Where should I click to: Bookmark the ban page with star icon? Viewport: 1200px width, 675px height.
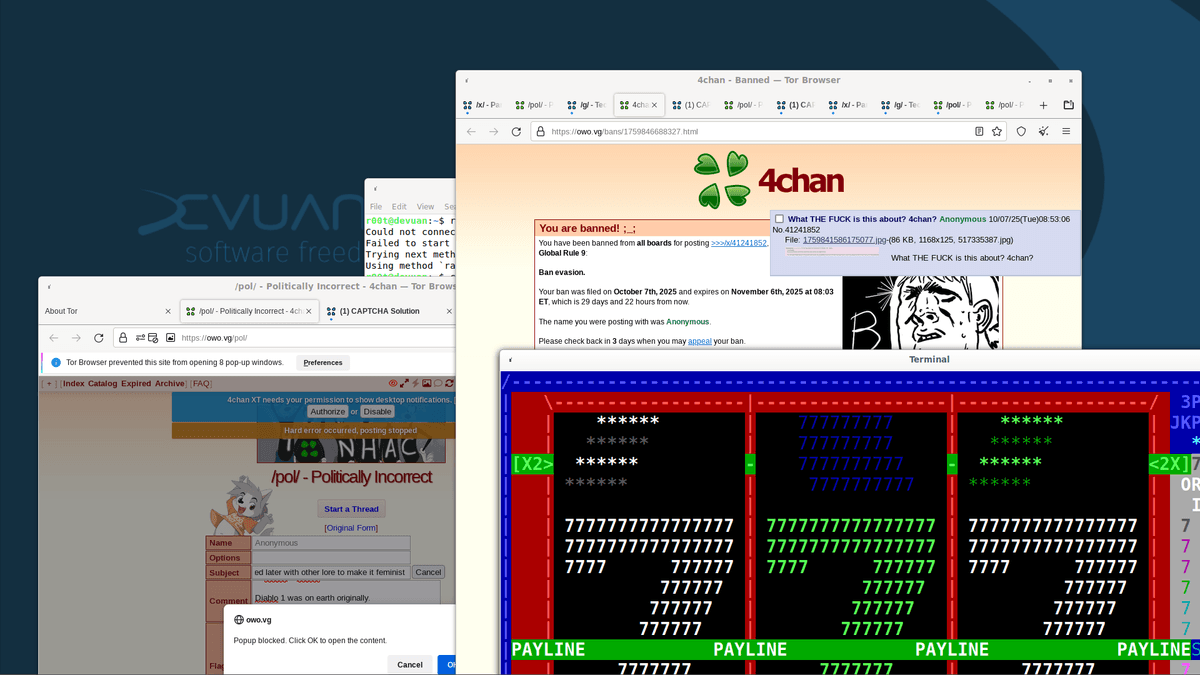(997, 131)
